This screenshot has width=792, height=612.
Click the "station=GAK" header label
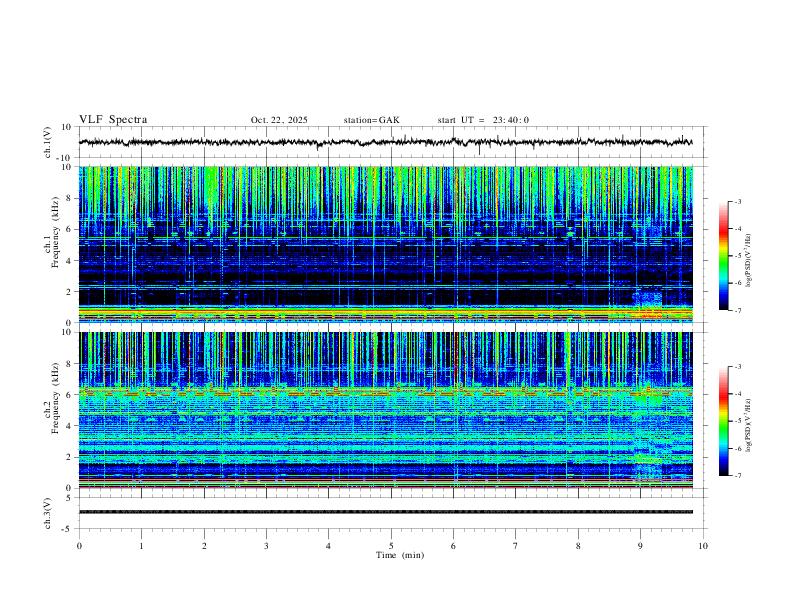pyautogui.click(x=371, y=120)
